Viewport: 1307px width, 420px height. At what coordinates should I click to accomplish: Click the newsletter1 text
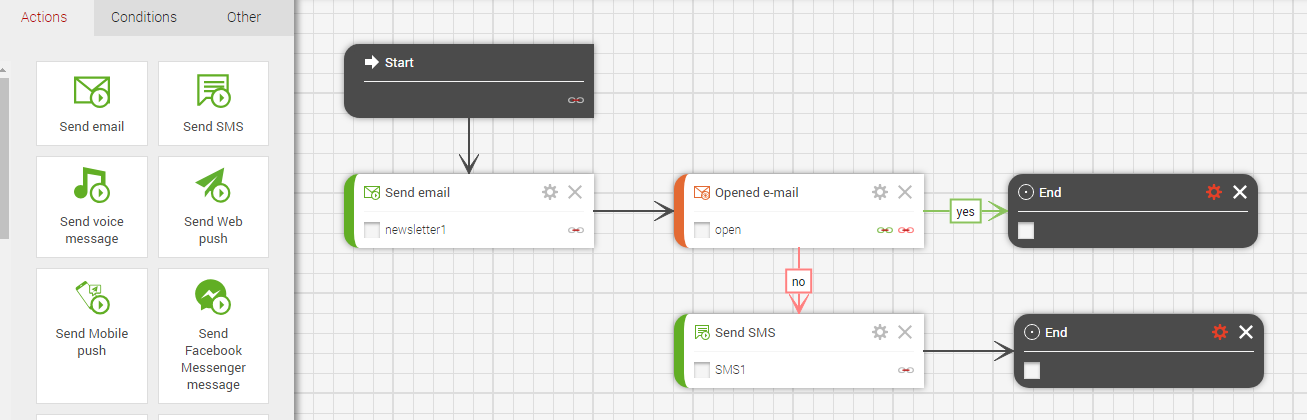(415, 230)
